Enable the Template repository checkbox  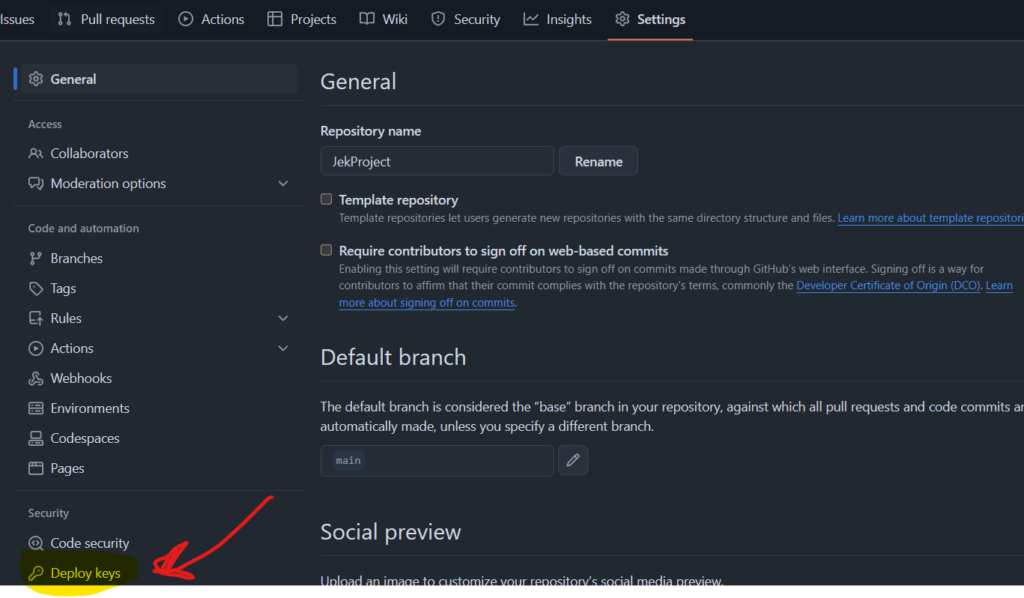[x=326, y=199]
